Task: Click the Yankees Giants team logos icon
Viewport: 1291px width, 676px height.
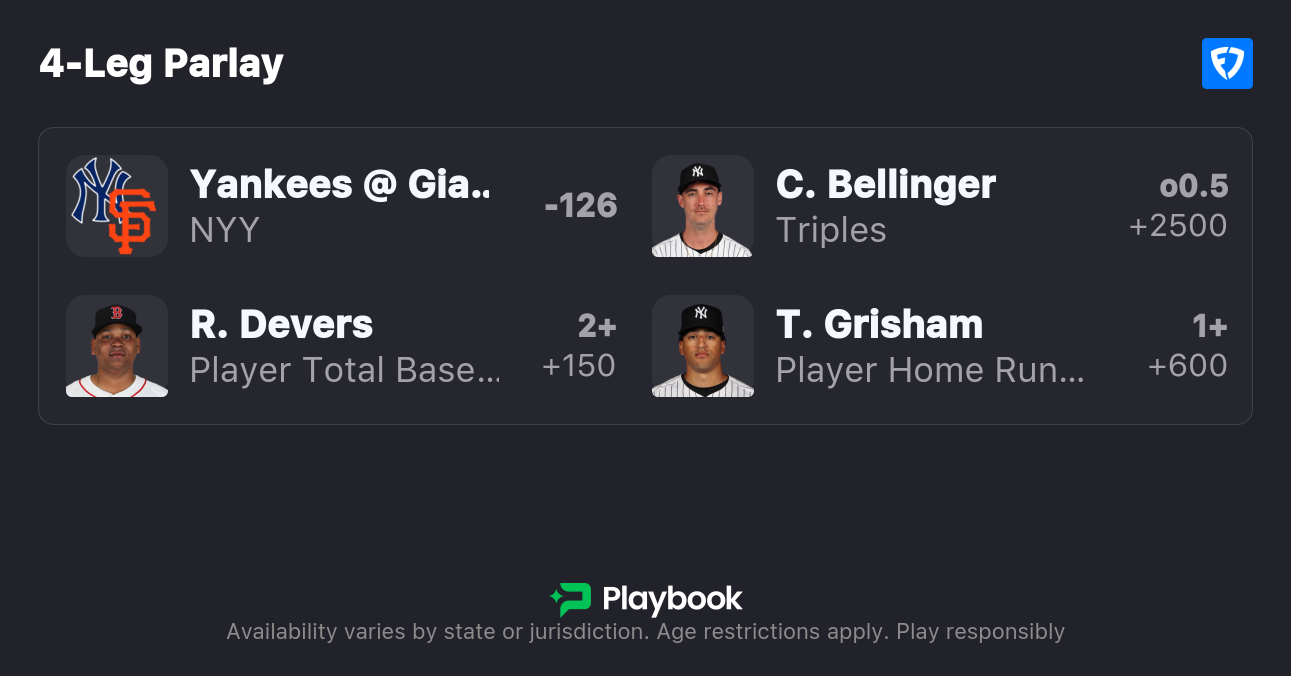Action: 117,206
